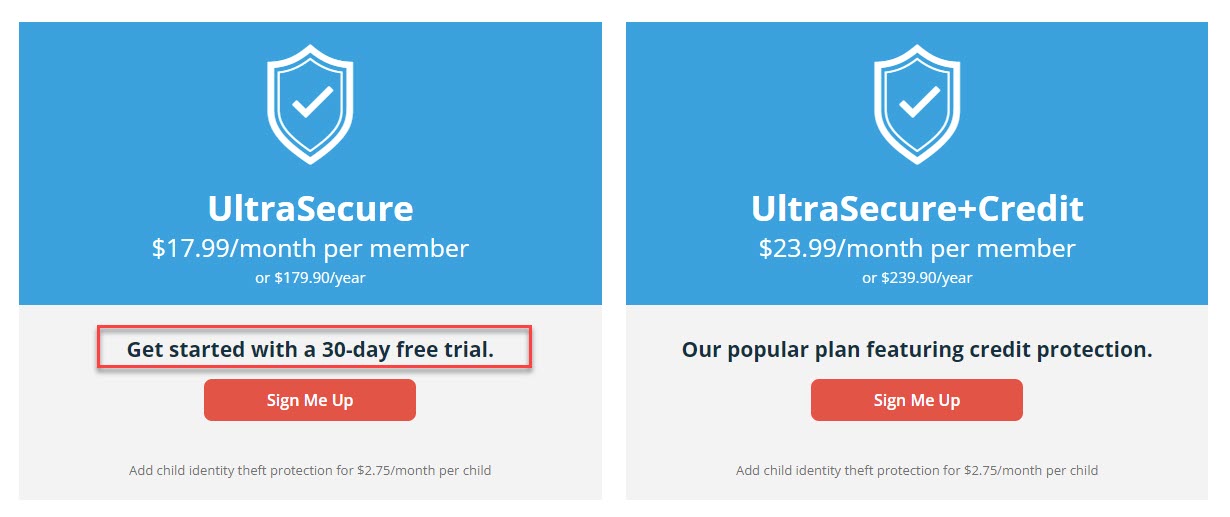Viewport: 1230px width, 517px height.
Task: Click the UltraSecure+Credit plan title
Action: point(917,208)
